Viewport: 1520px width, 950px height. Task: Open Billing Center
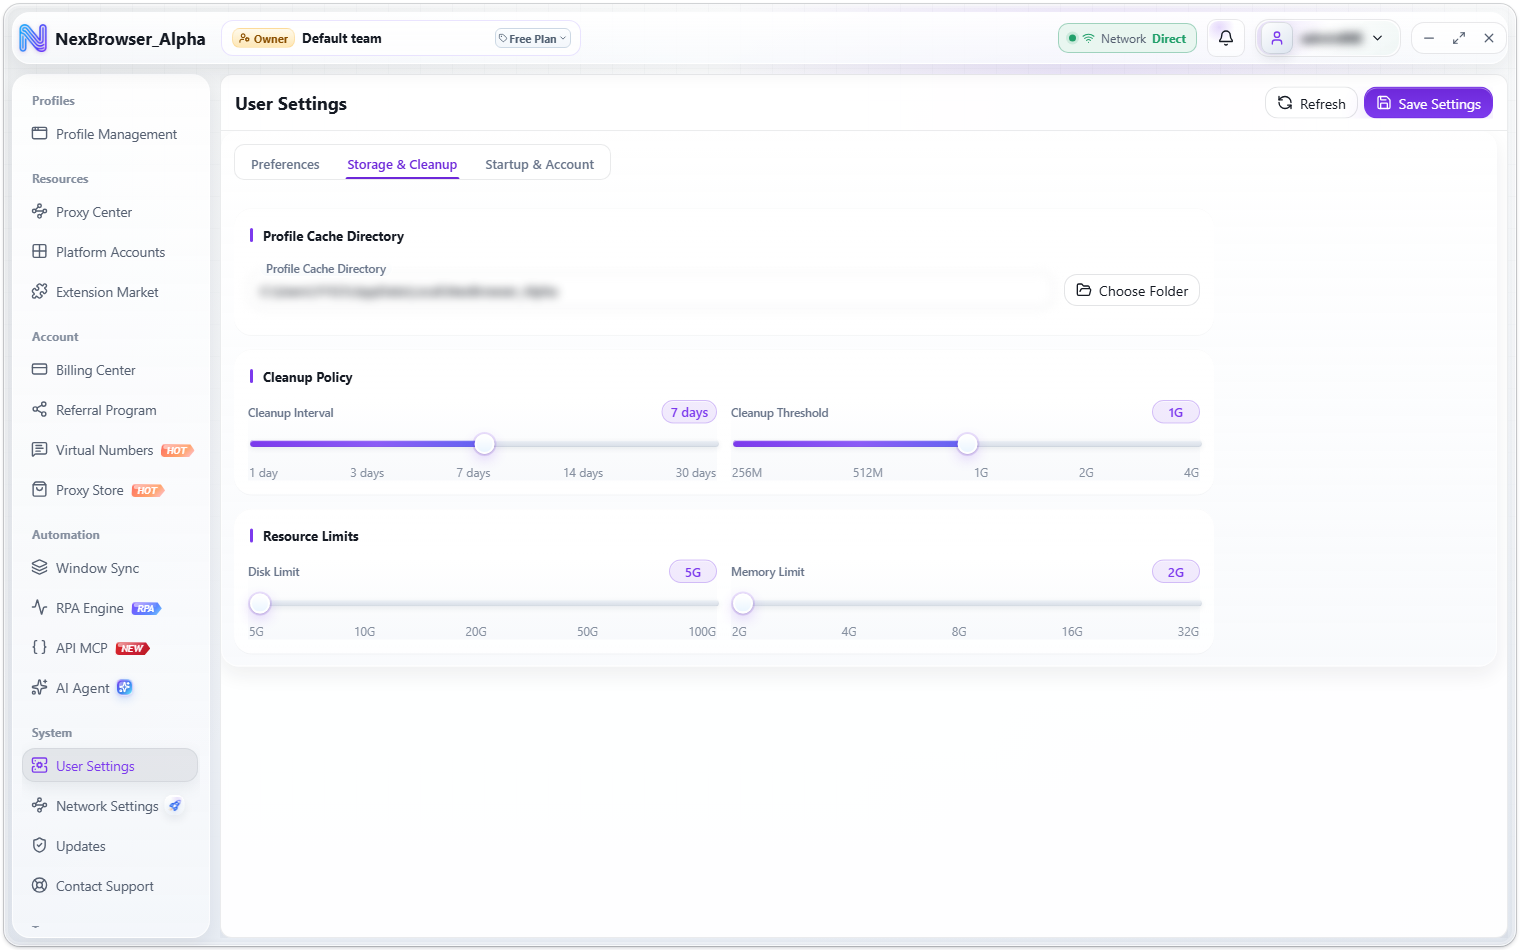coord(110,370)
